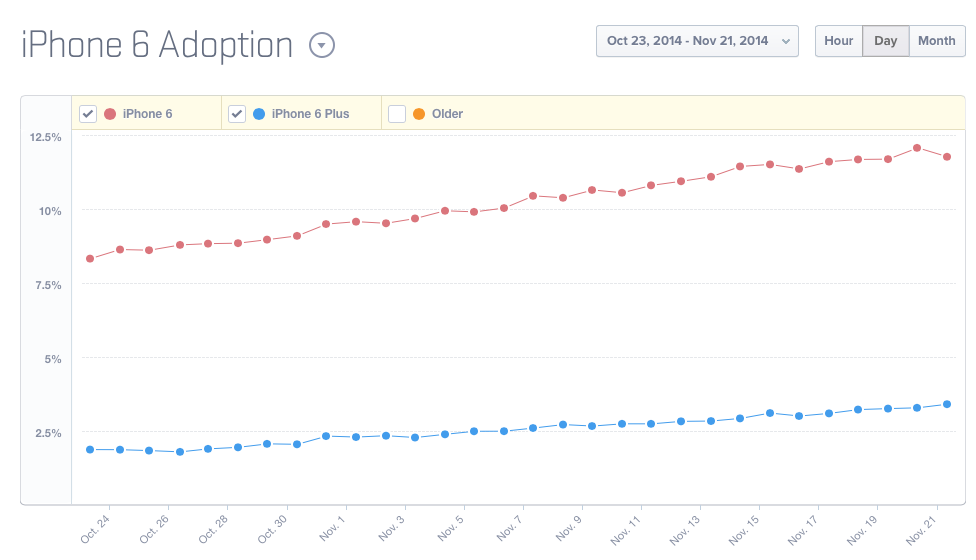Click the red iPhone 6 legend dot
Viewport: 976px width, 560px height.
click(110, 114)
